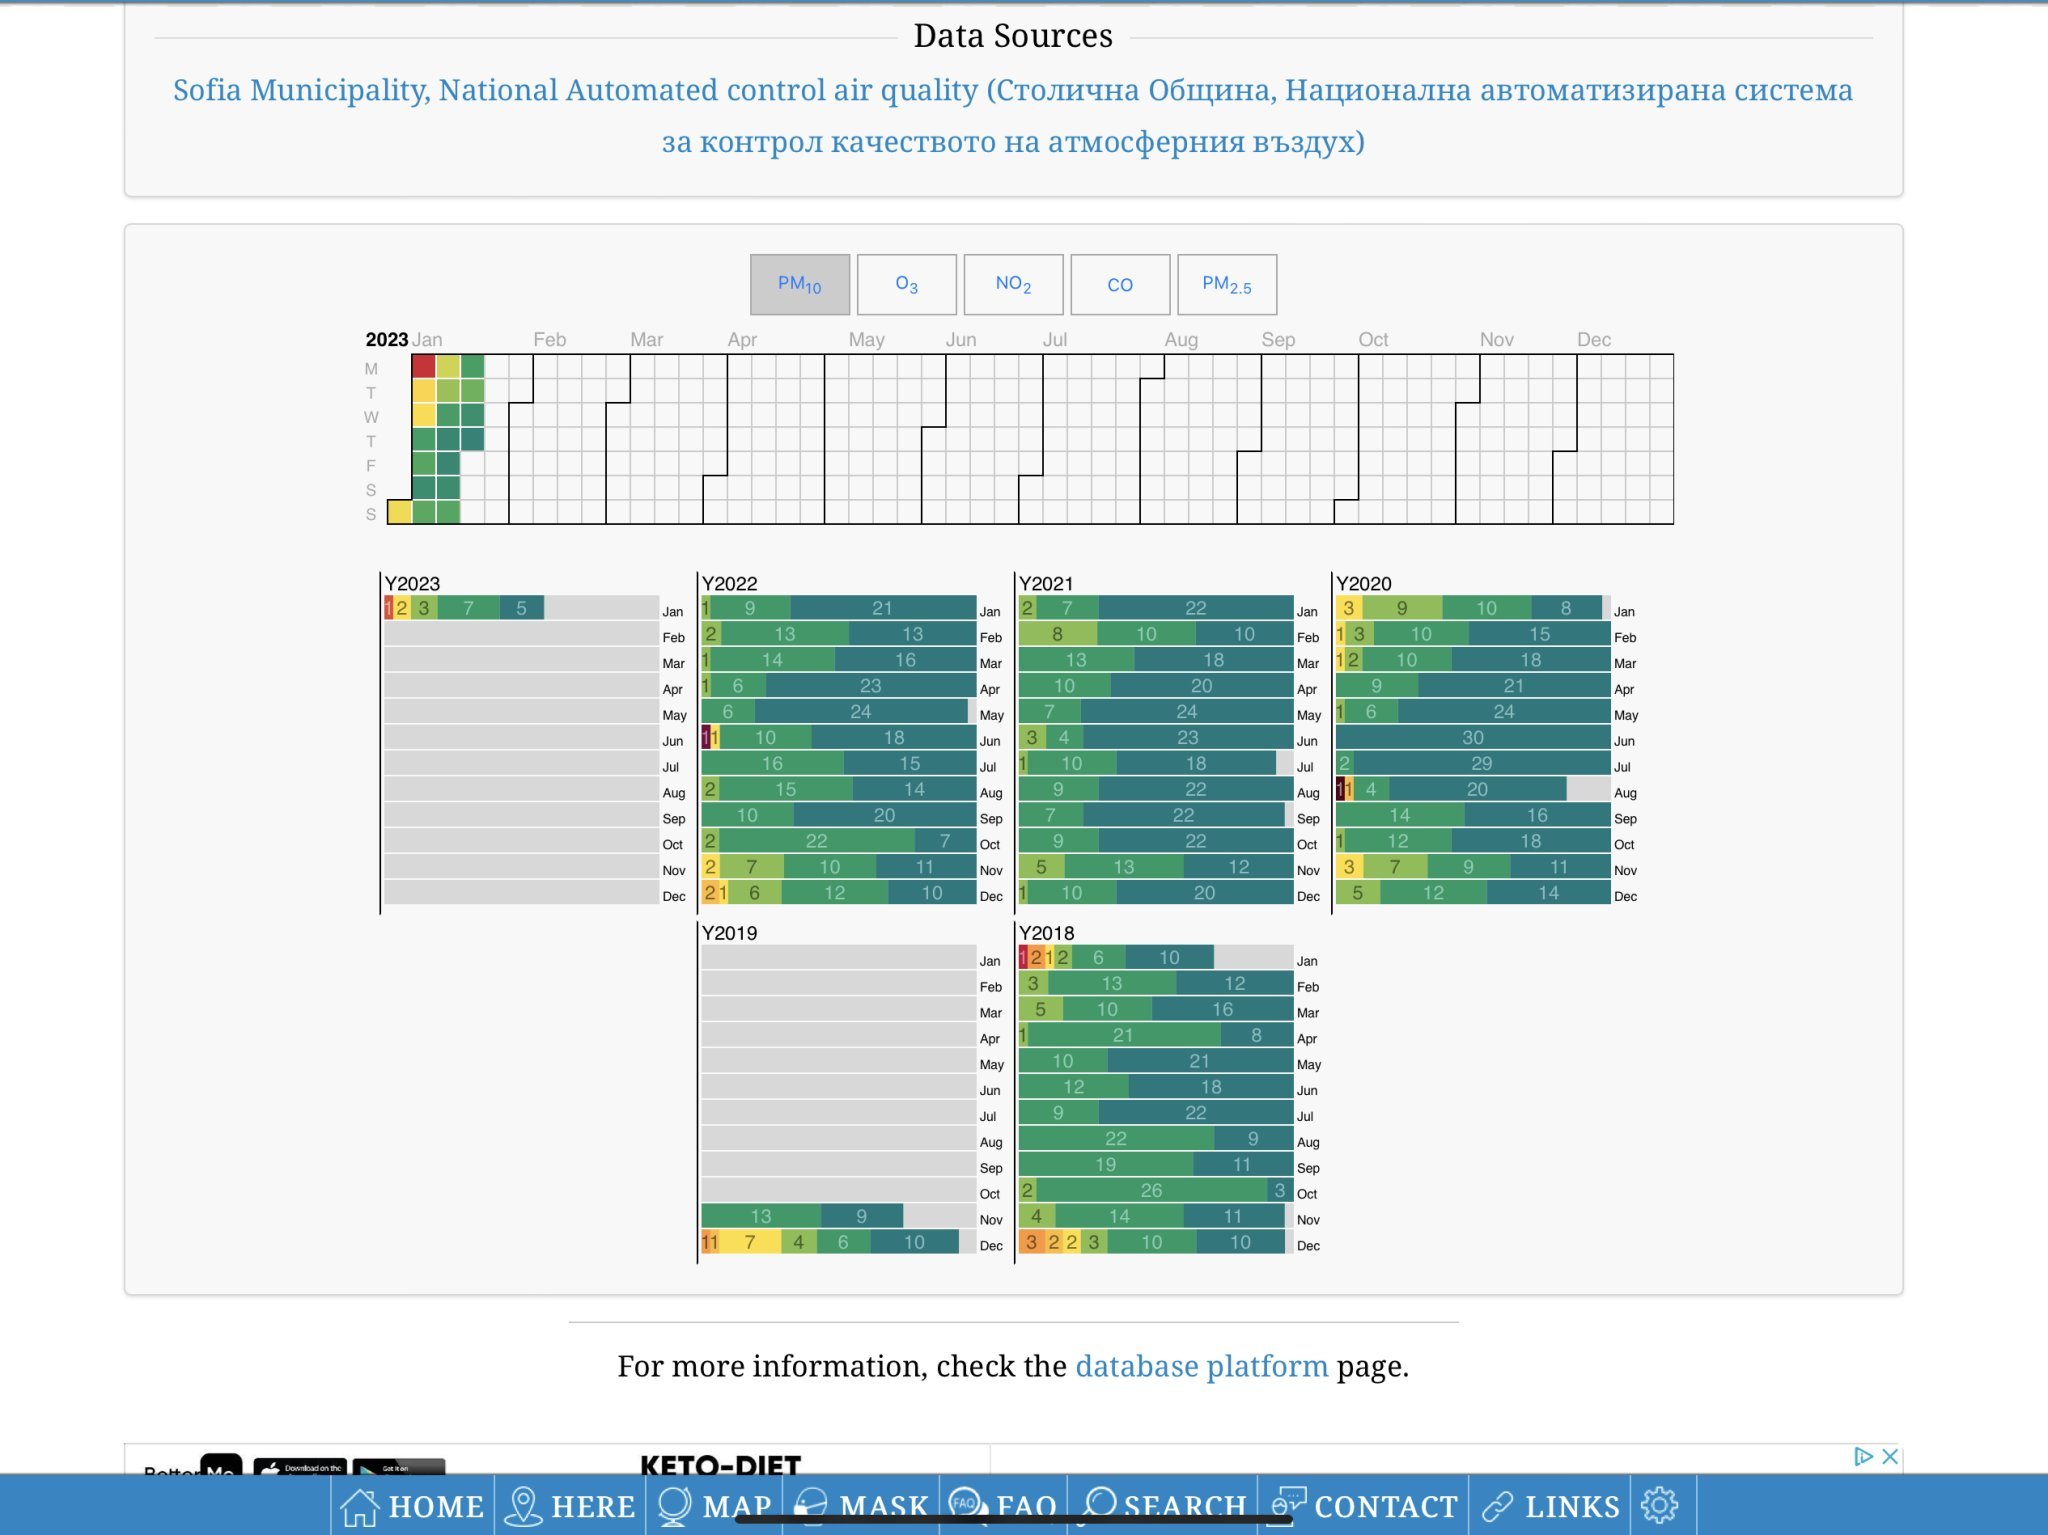2048x1535 pixels.
Task: Click the Y2023 year heading
Action: pos(412,583)
